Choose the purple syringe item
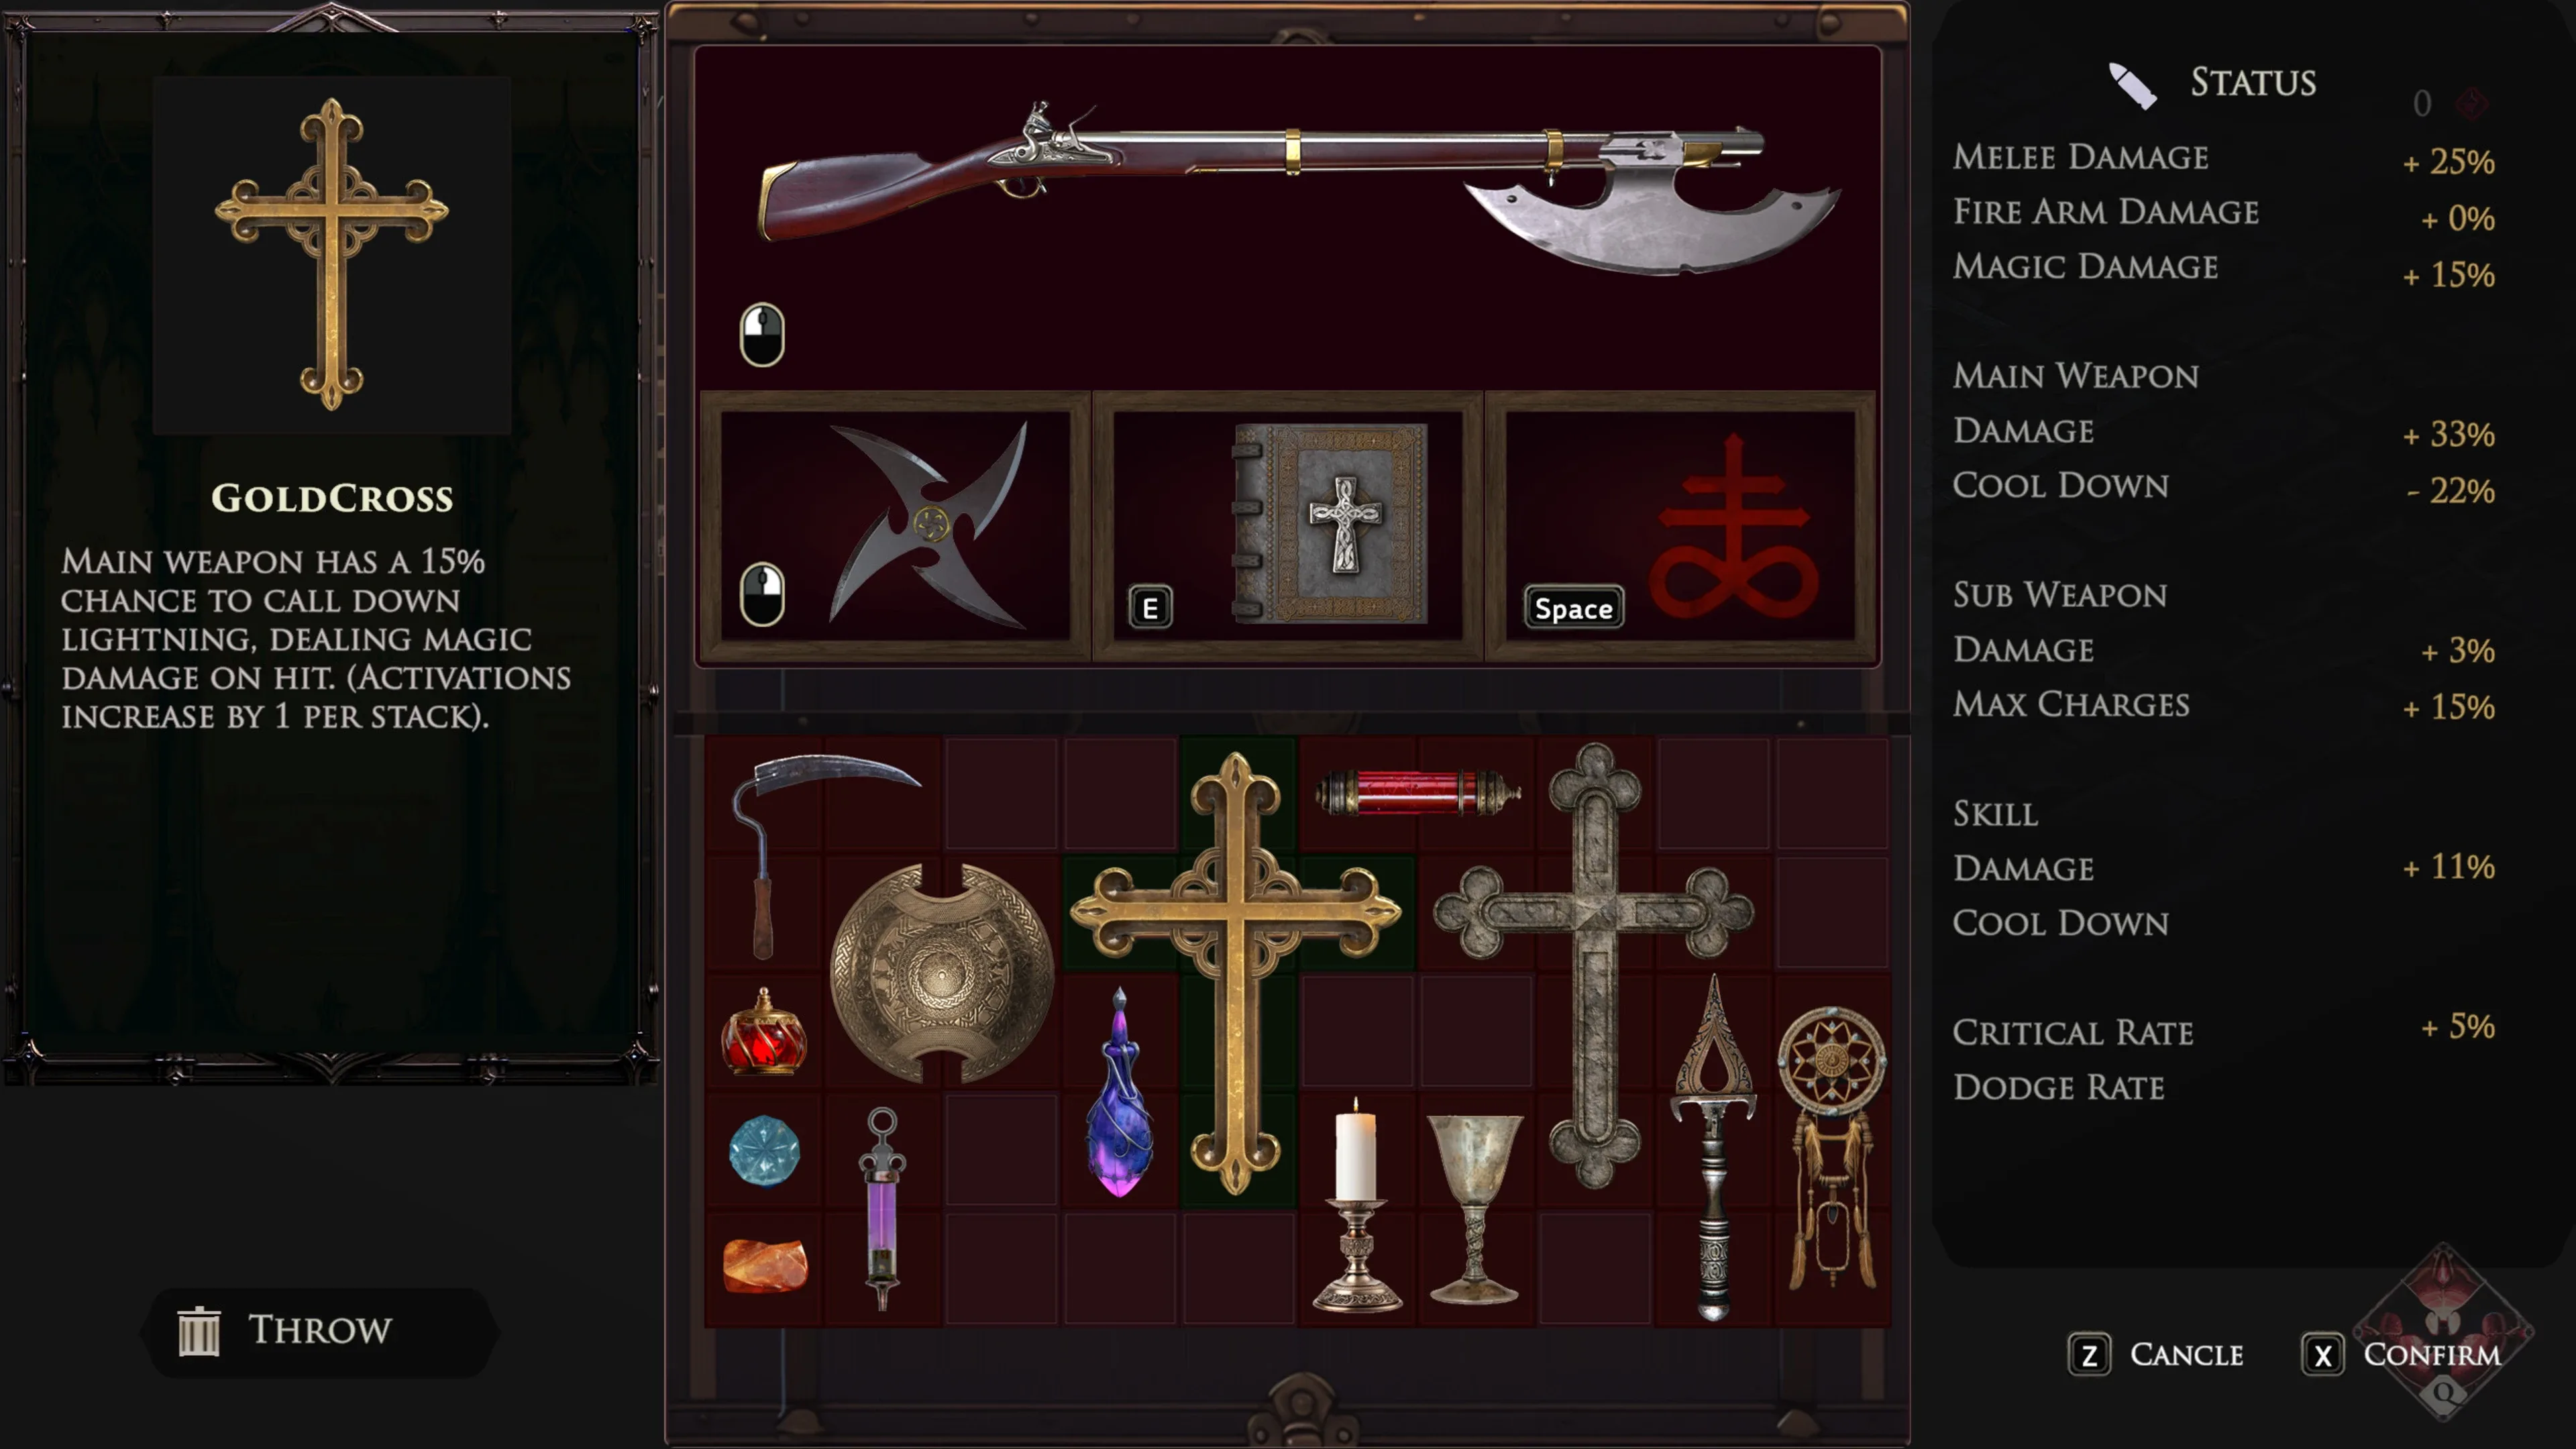The image size is (2576, 1449). coord(881,1208)
